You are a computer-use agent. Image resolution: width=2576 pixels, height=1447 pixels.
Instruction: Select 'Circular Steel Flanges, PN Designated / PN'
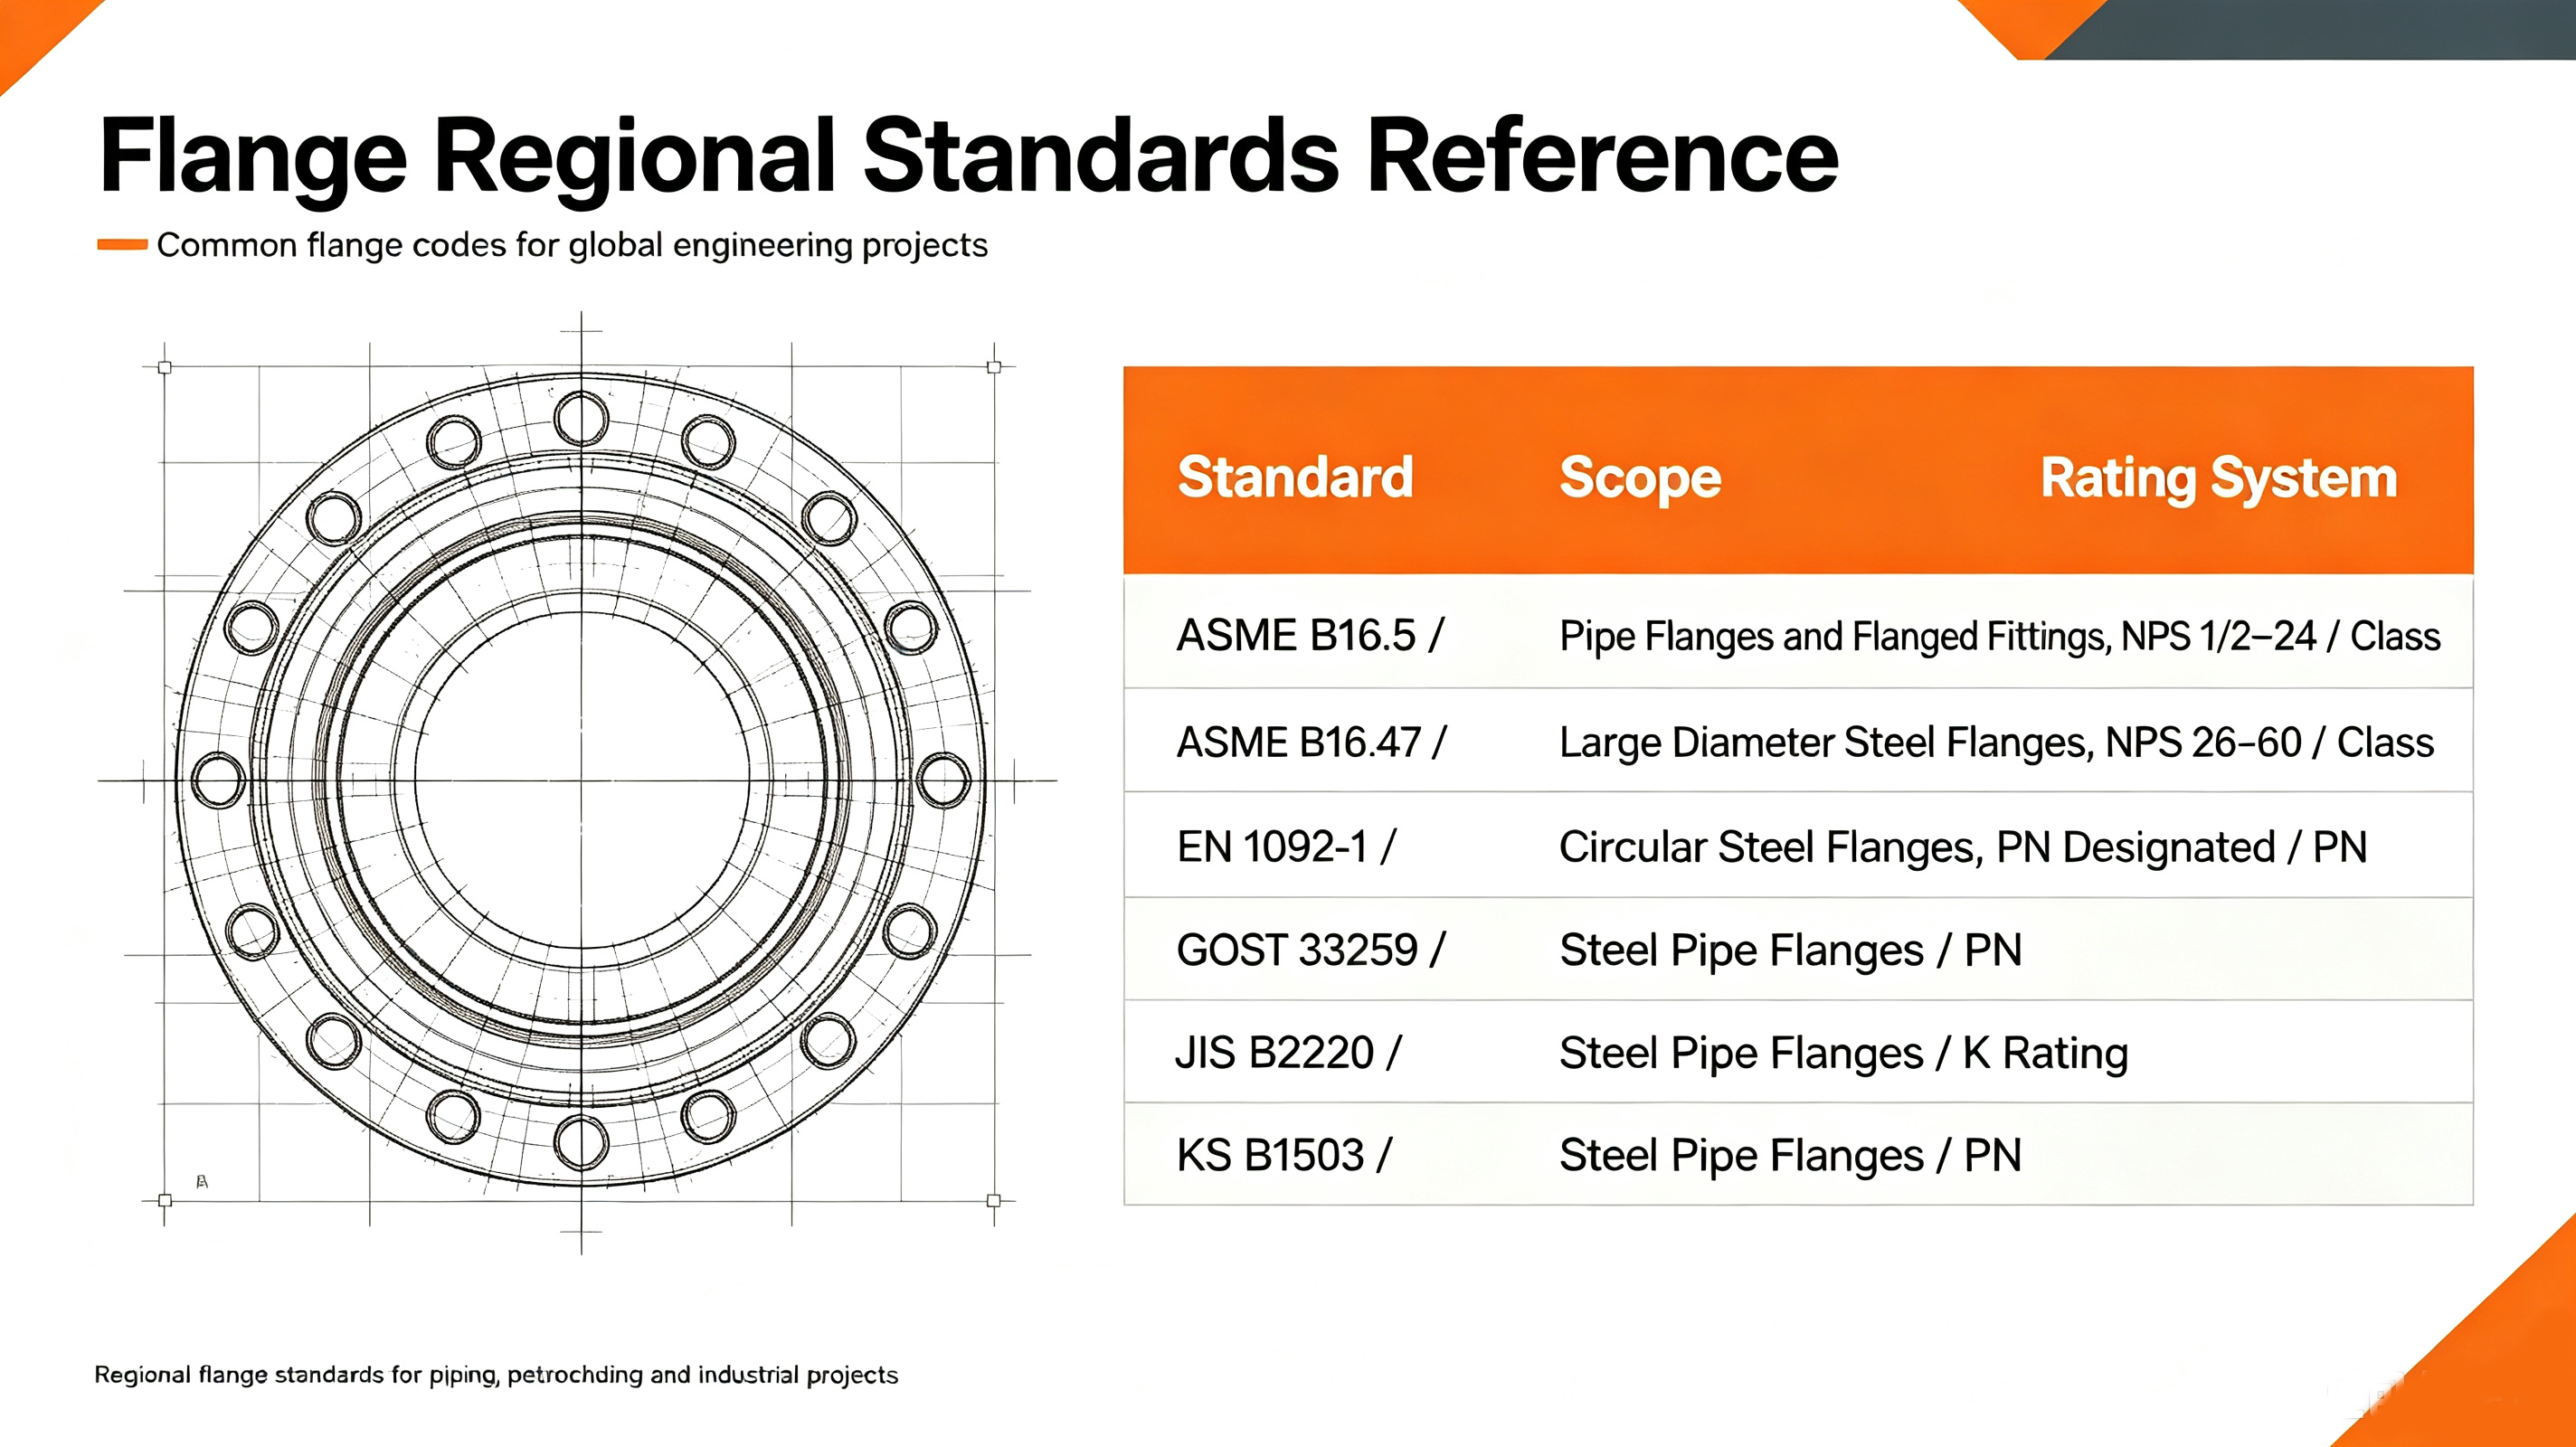[x=1963, y=848]
